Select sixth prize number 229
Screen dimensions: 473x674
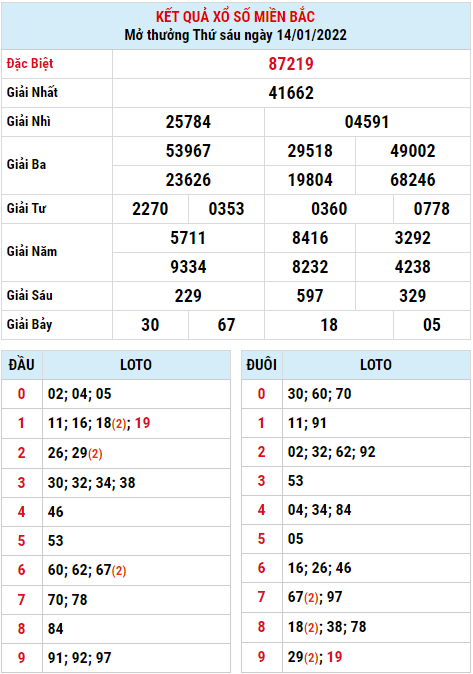coord(188,296)
